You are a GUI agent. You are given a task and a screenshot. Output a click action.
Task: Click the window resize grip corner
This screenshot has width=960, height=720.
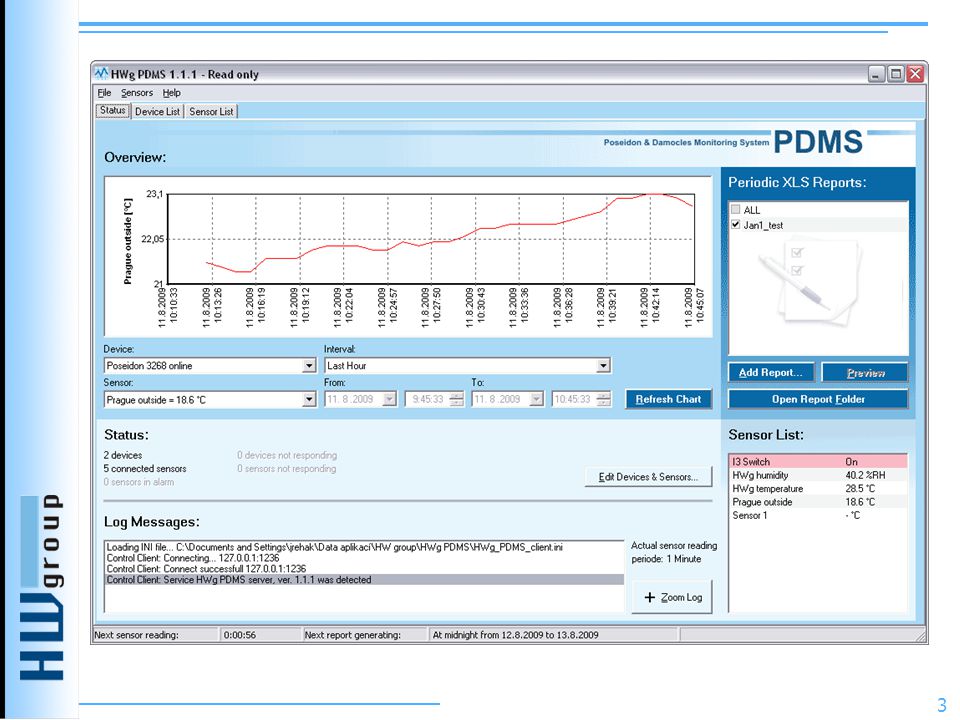921,637
